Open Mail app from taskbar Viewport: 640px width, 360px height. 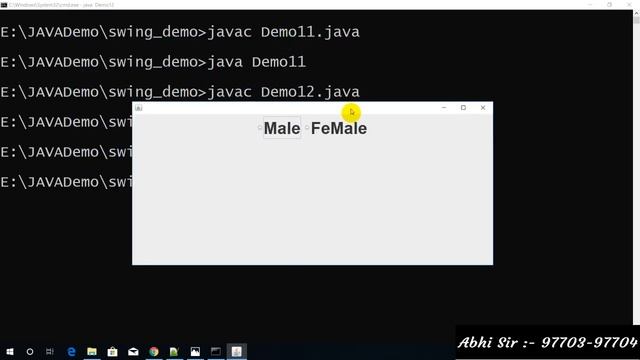[133, 351]
